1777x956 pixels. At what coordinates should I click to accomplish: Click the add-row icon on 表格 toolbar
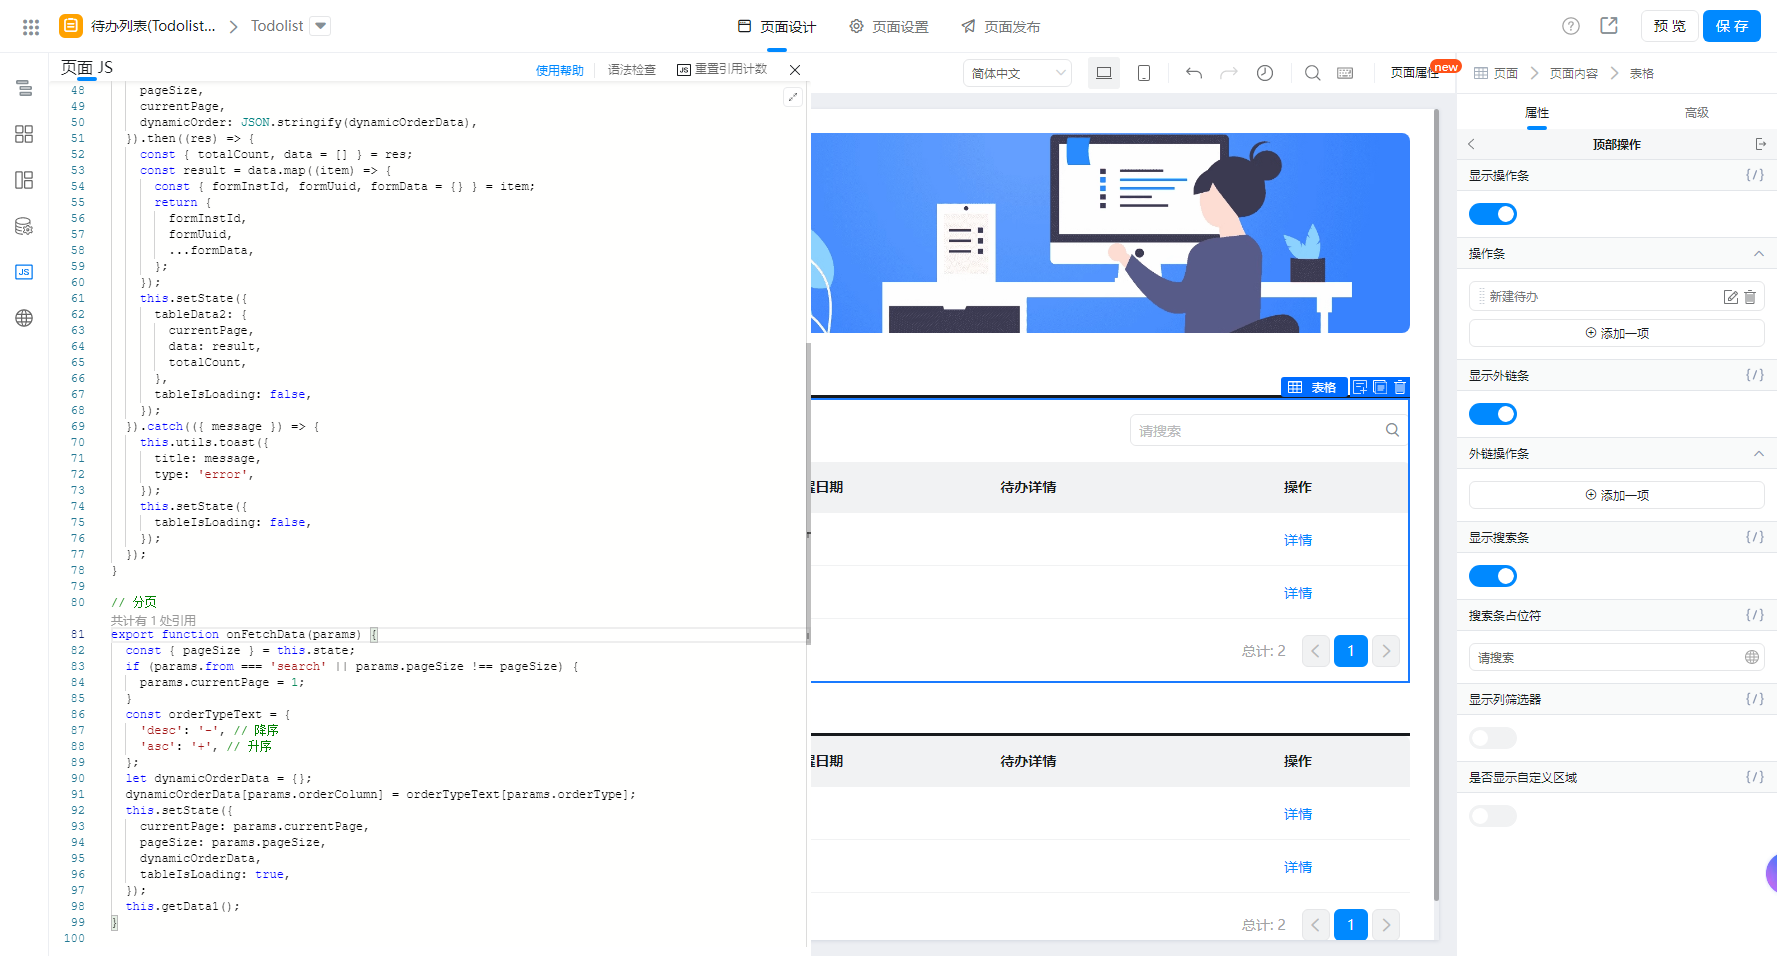click(x=1360, y=387)
